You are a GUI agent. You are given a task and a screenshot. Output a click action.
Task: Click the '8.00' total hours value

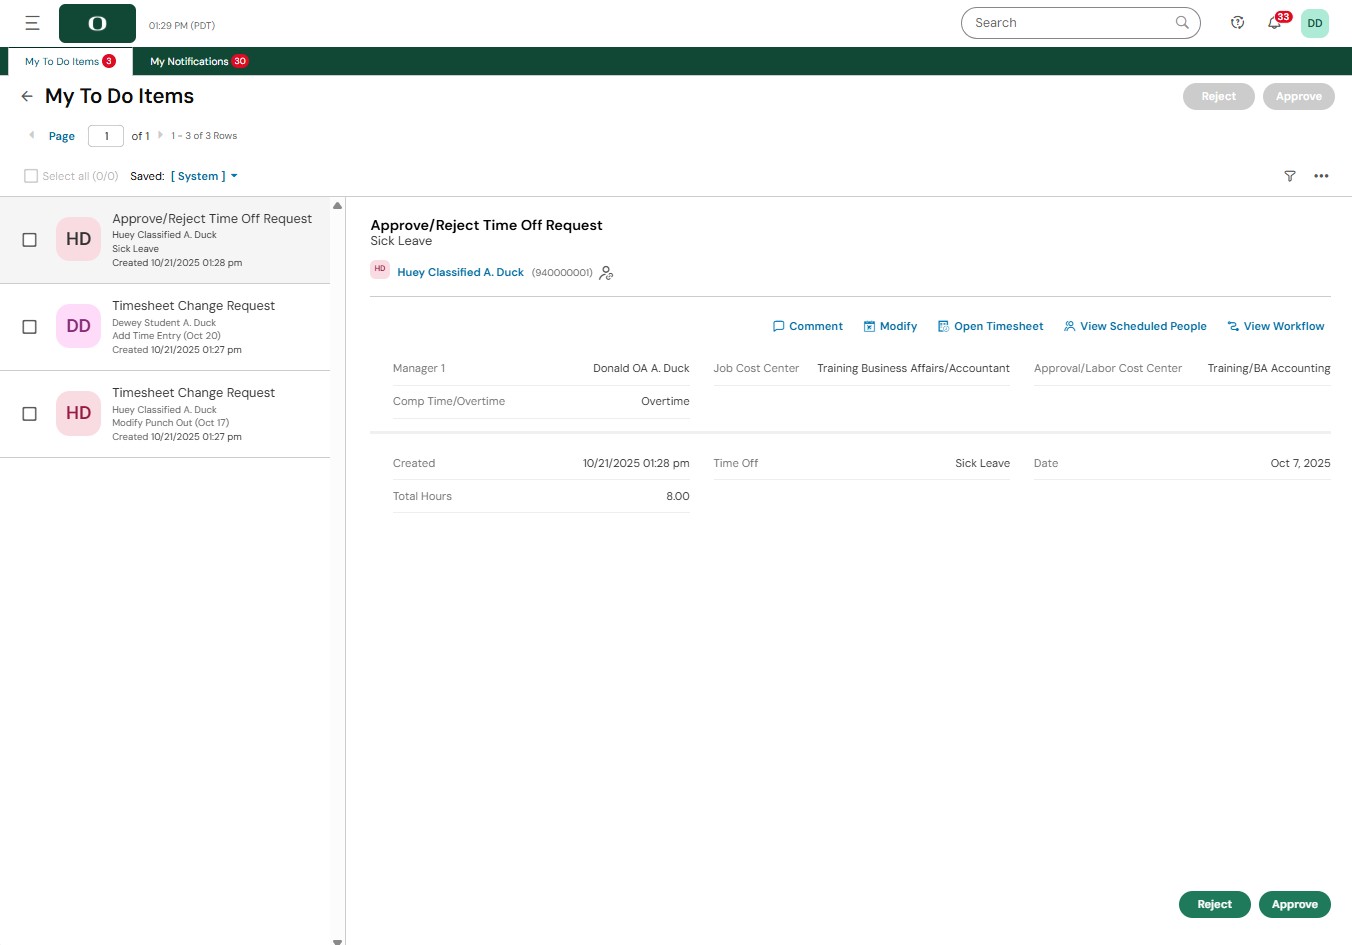coord(678,496)
